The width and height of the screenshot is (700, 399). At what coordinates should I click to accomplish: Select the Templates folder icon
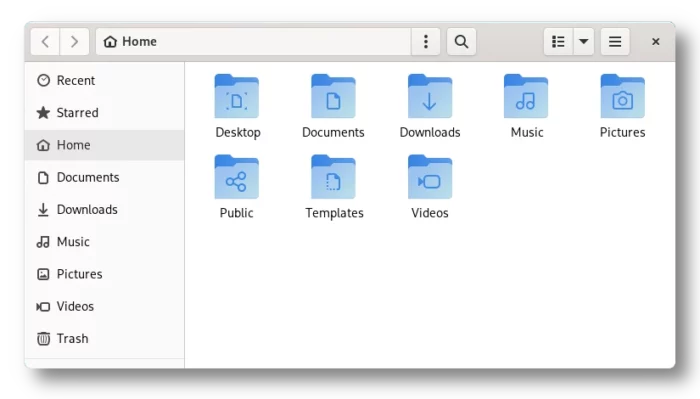(333, 177)
